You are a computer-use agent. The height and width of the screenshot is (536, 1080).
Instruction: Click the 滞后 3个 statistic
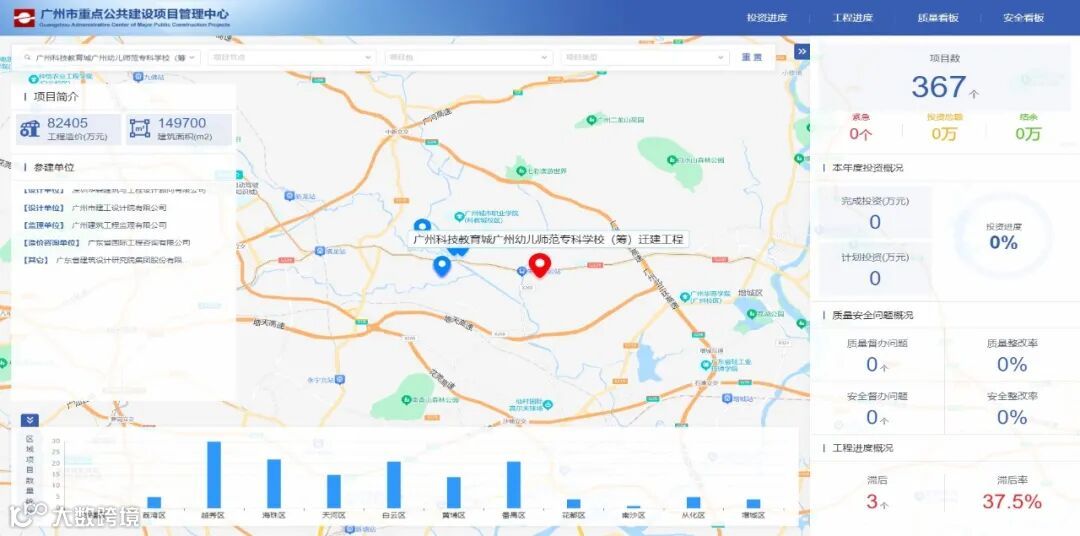[x=877, y=493]
